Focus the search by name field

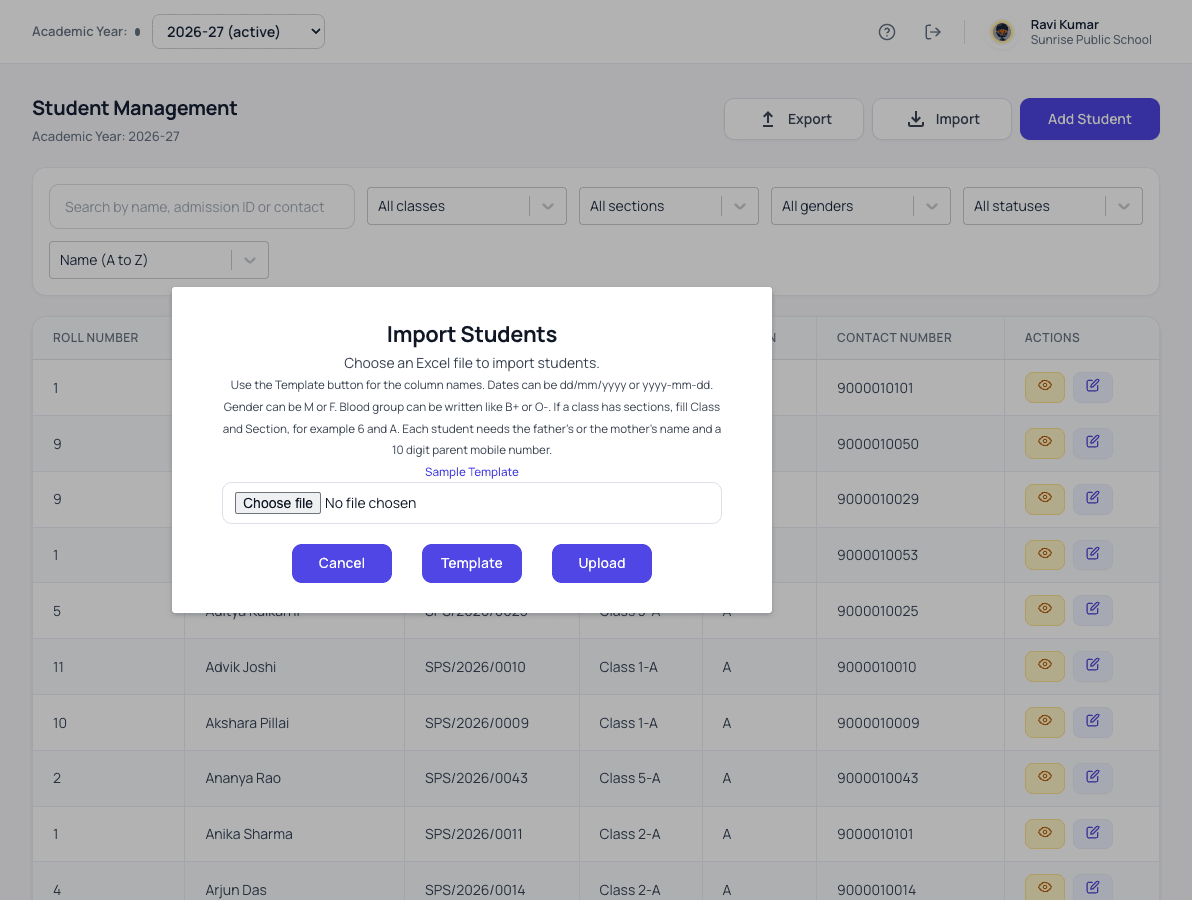pos(201,207)
